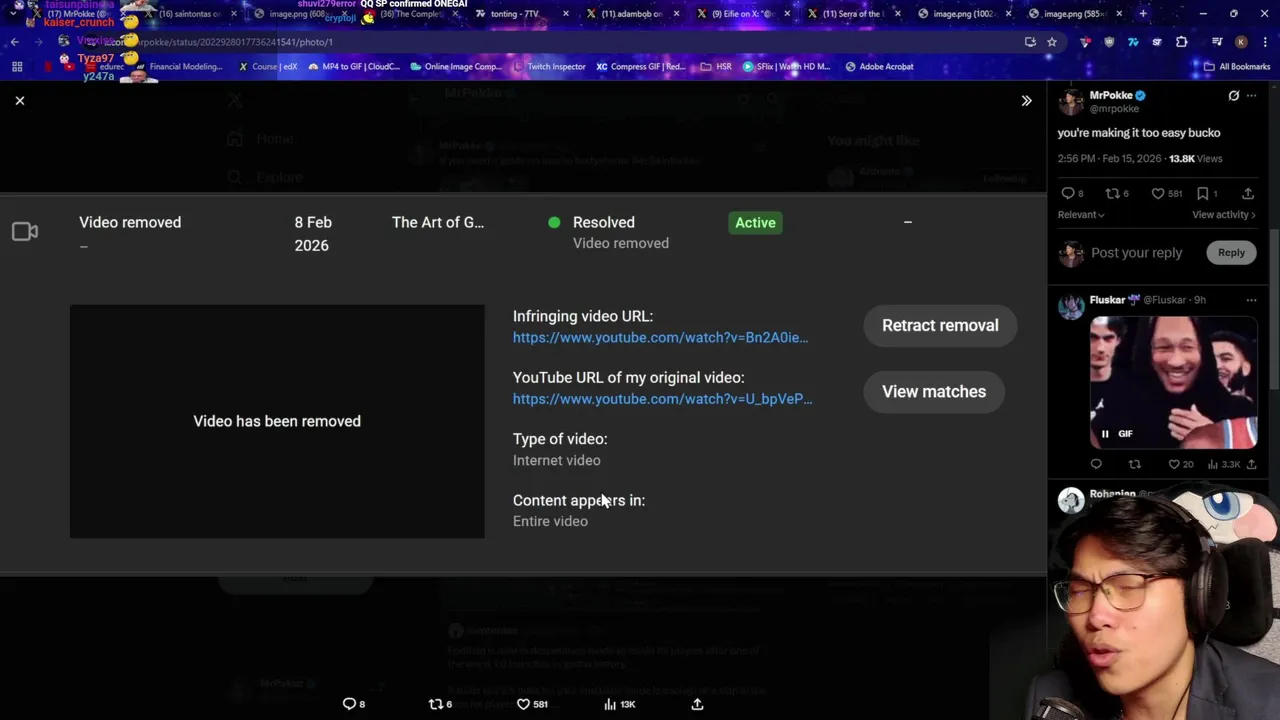Click the share icon below the photo

697,704
